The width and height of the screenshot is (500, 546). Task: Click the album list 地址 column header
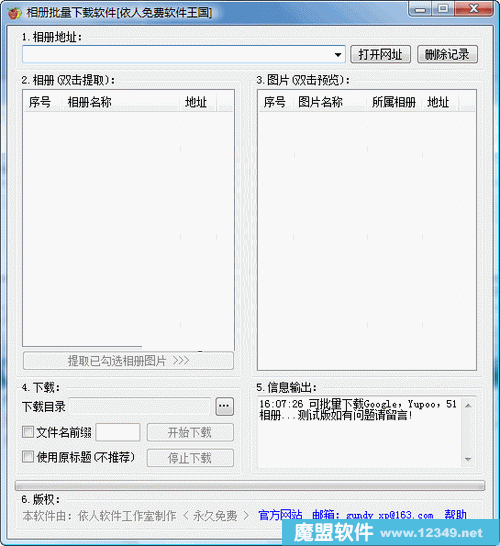tap(198, 102)
